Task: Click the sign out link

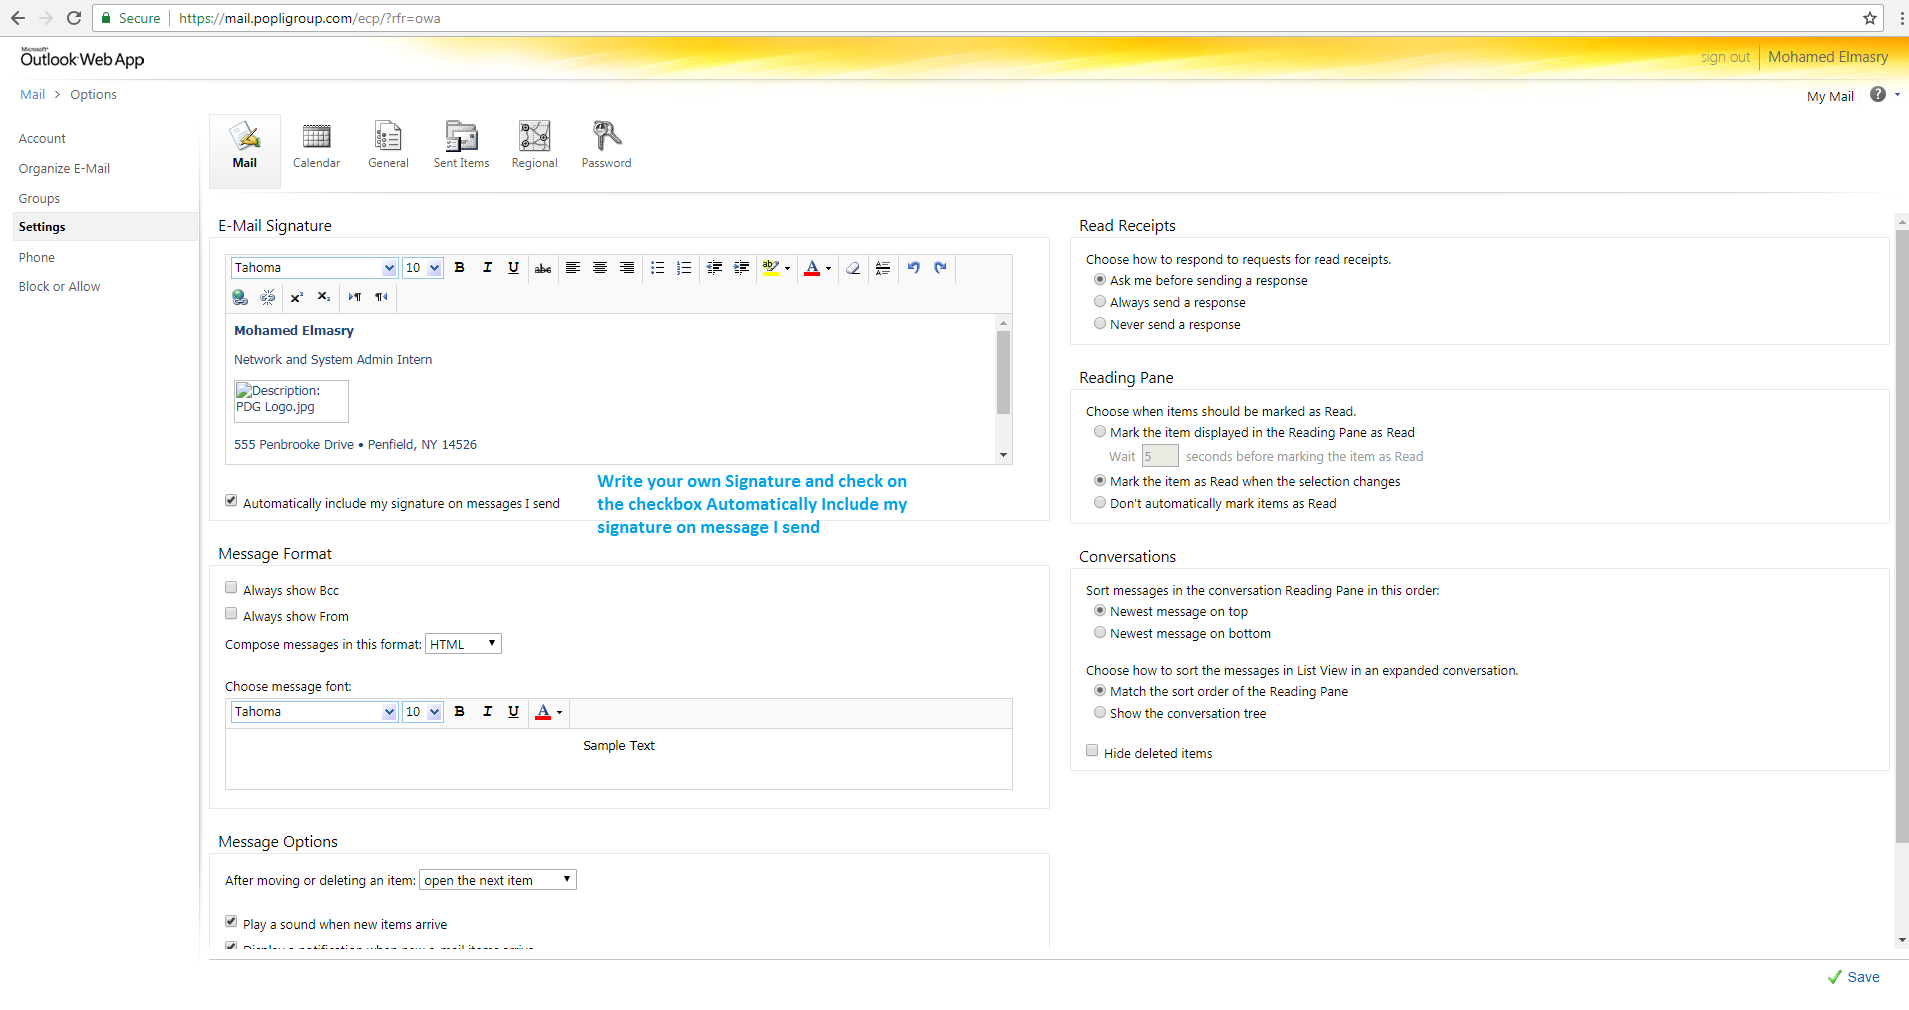Action: pyautogui.click(x=1725, y=58)
